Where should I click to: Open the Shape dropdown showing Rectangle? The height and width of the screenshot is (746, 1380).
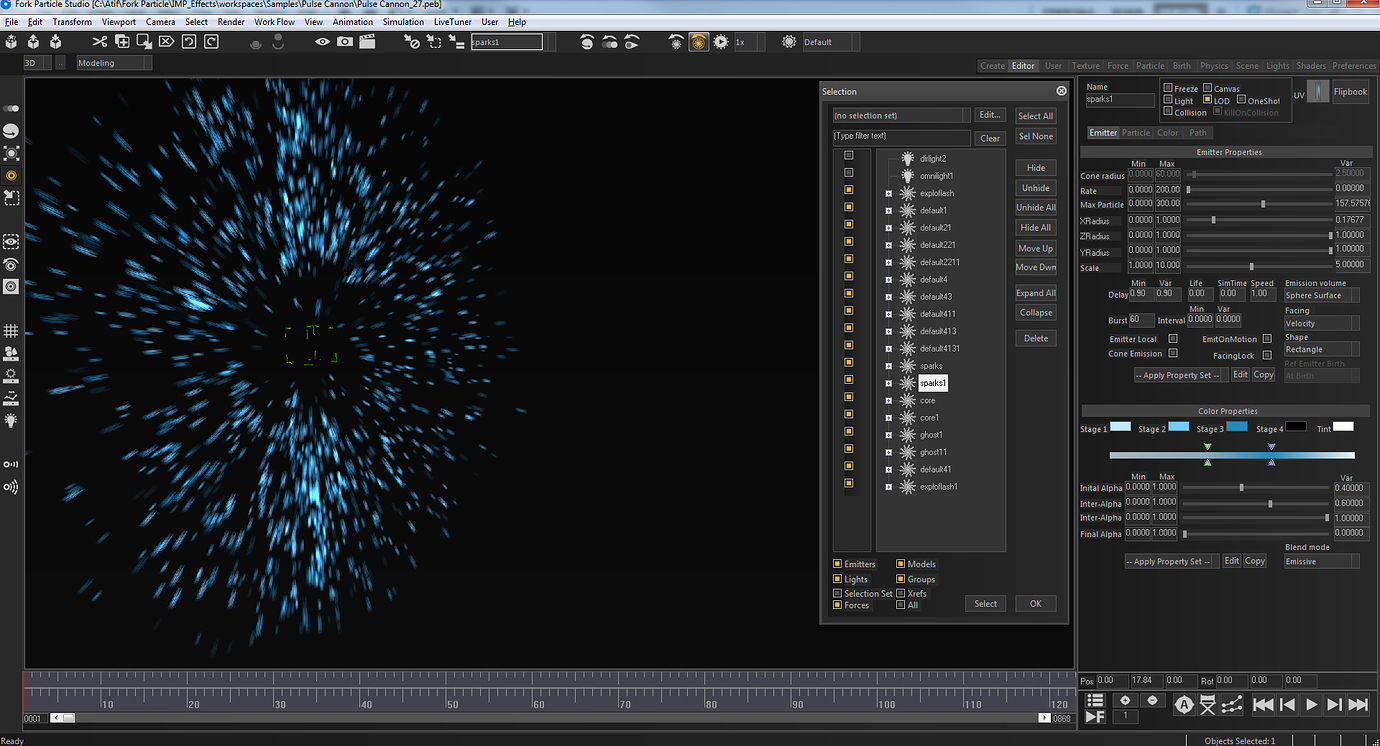pyautogui.click(x=1321, y=348)
